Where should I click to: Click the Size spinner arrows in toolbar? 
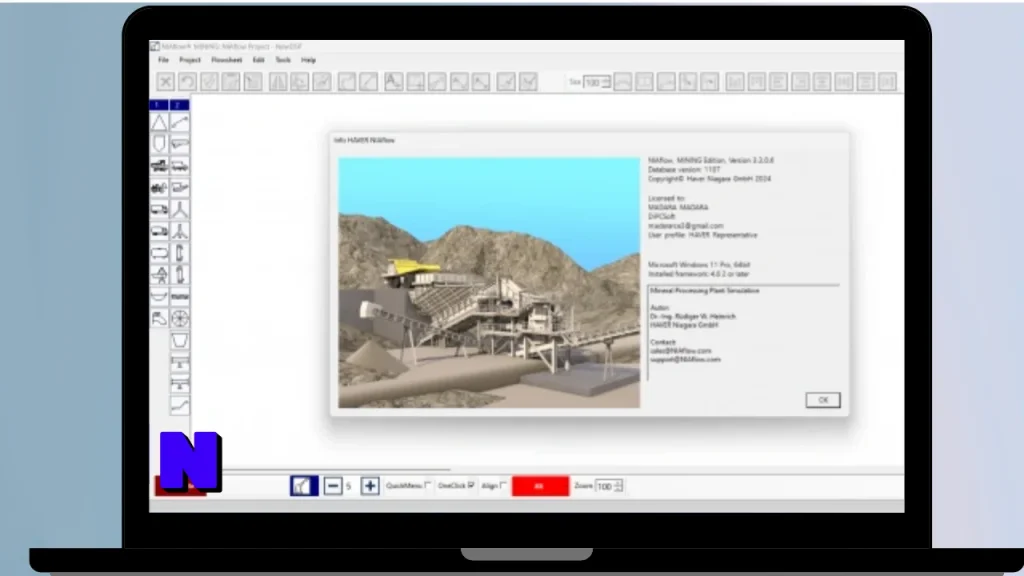[607, 82]
